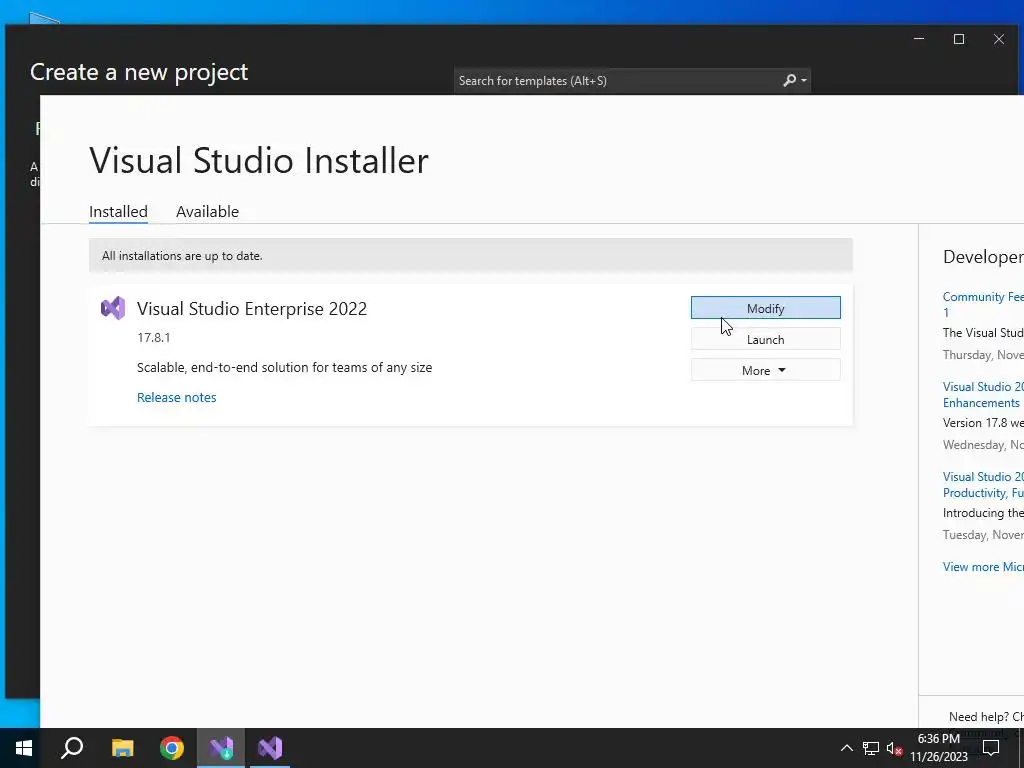Open the Release notes link
Viewport: 1024px width, 768px height.
(x=176, y=397)
